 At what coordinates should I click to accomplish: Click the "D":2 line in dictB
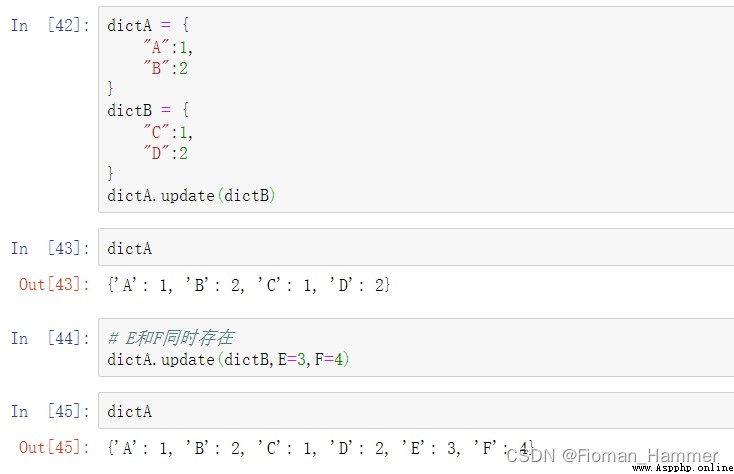(165, 153)
